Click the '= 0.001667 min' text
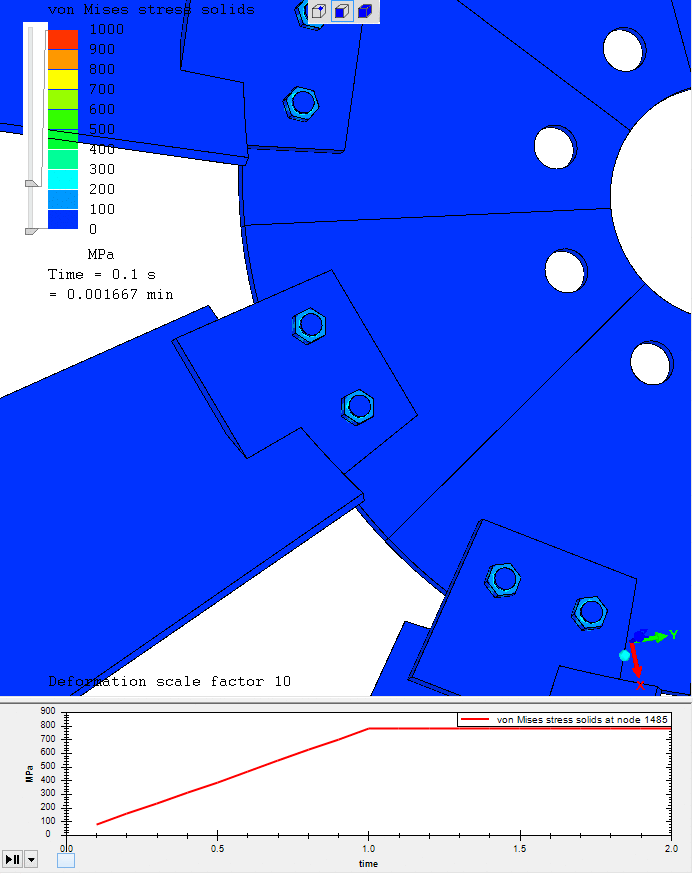This screenshot has width=693, height=875. (x=111, y=295)
